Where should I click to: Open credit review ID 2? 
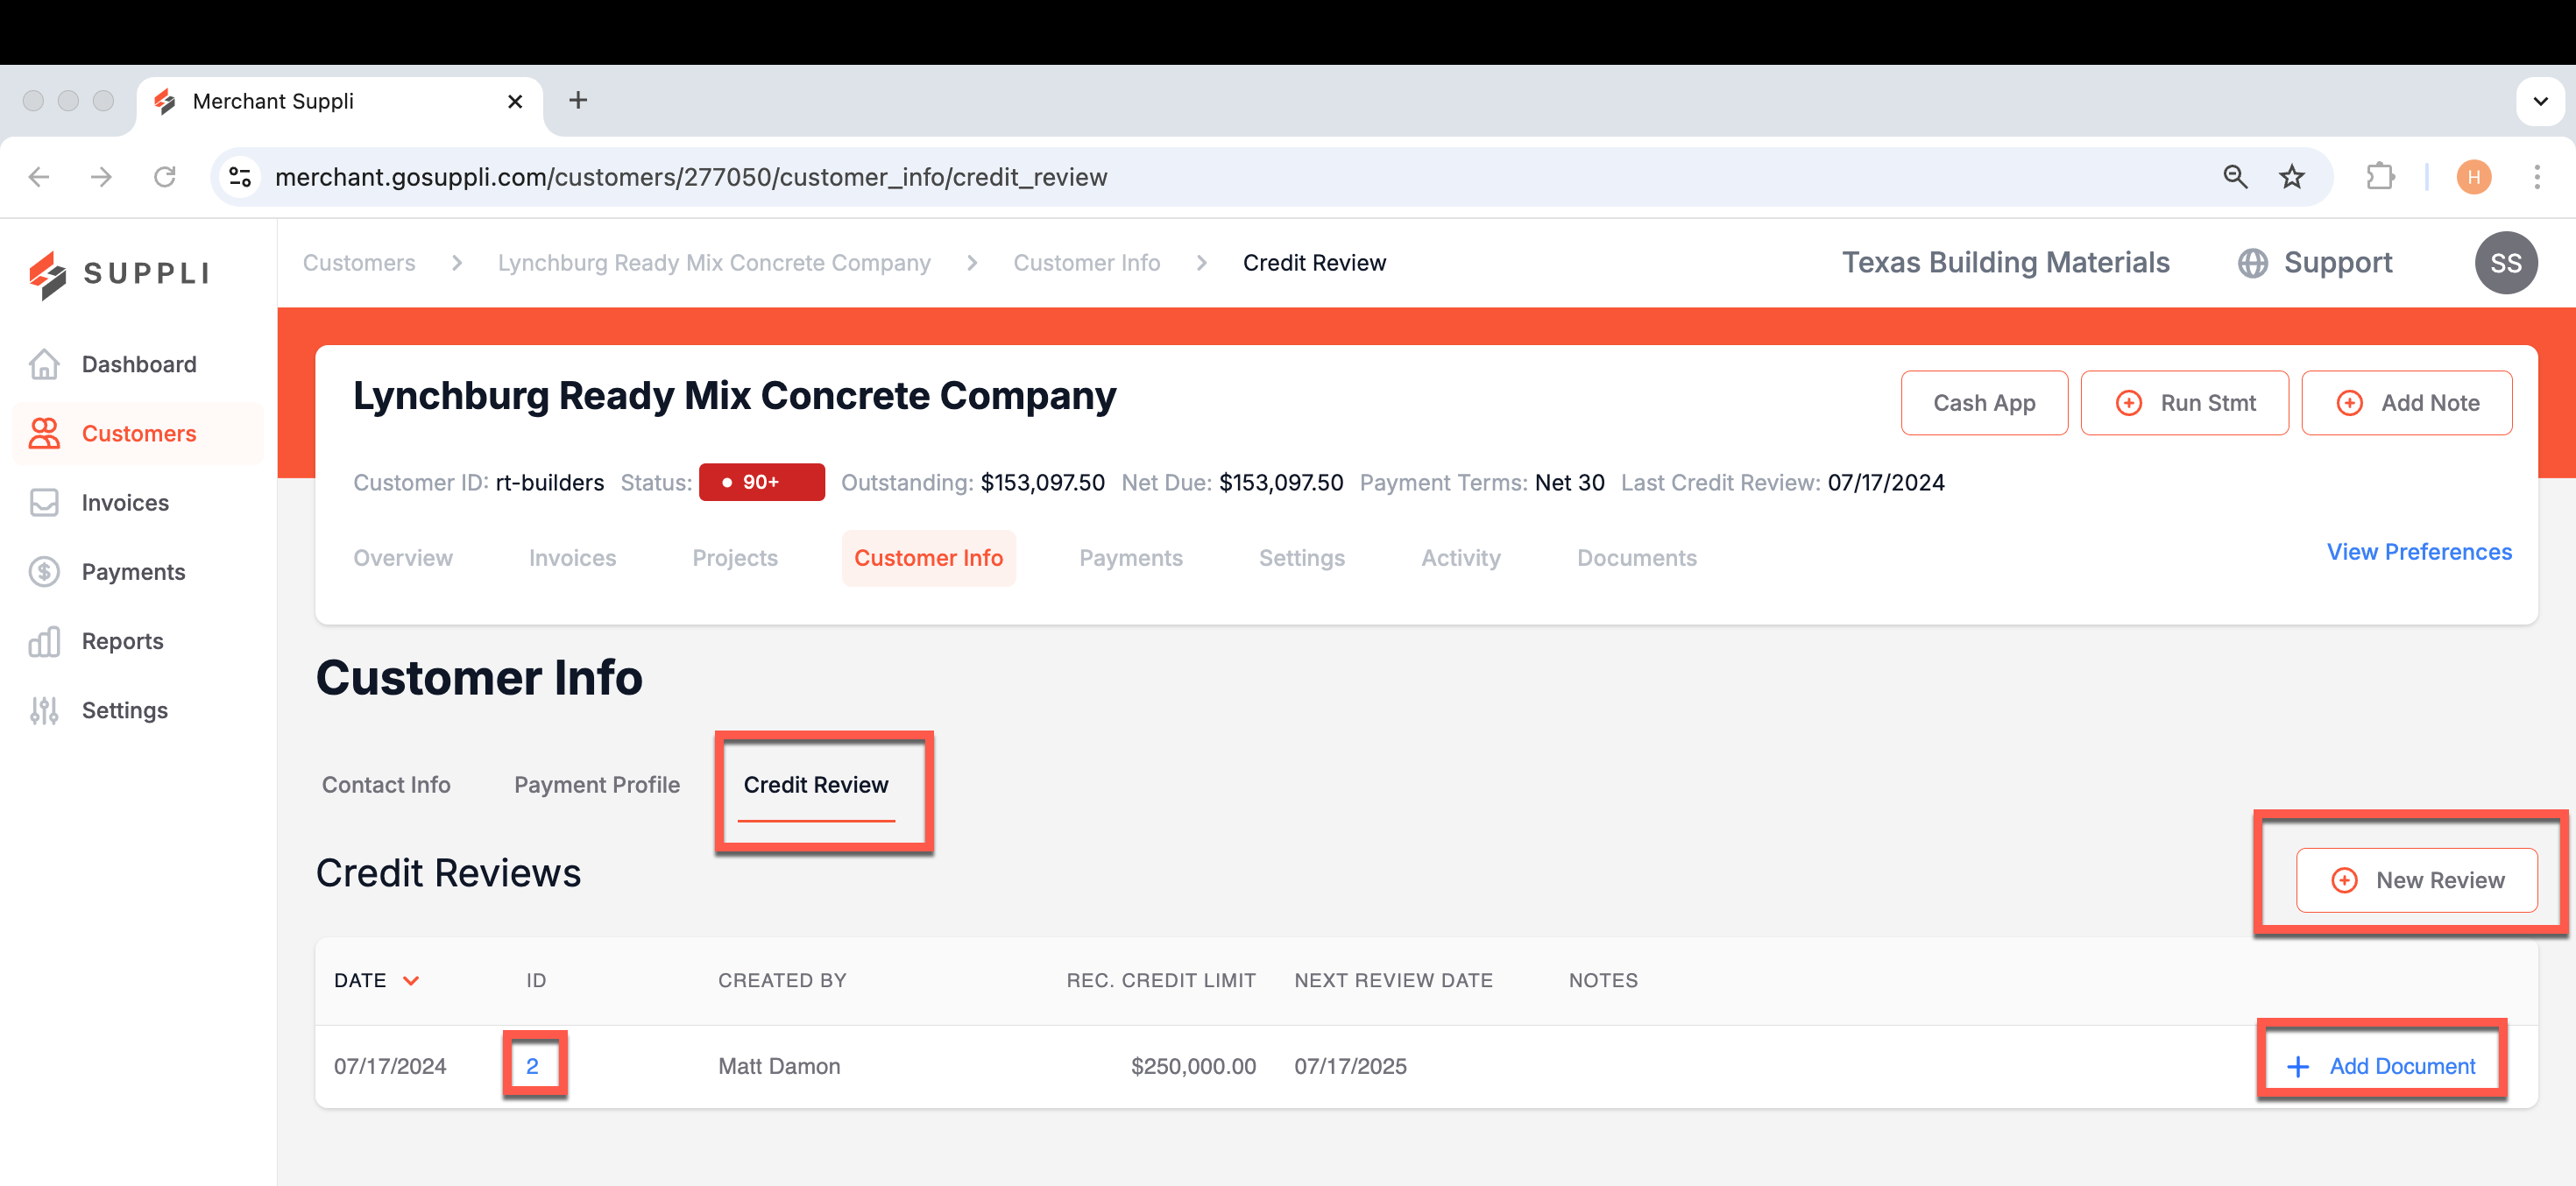tap(532, 1066)
